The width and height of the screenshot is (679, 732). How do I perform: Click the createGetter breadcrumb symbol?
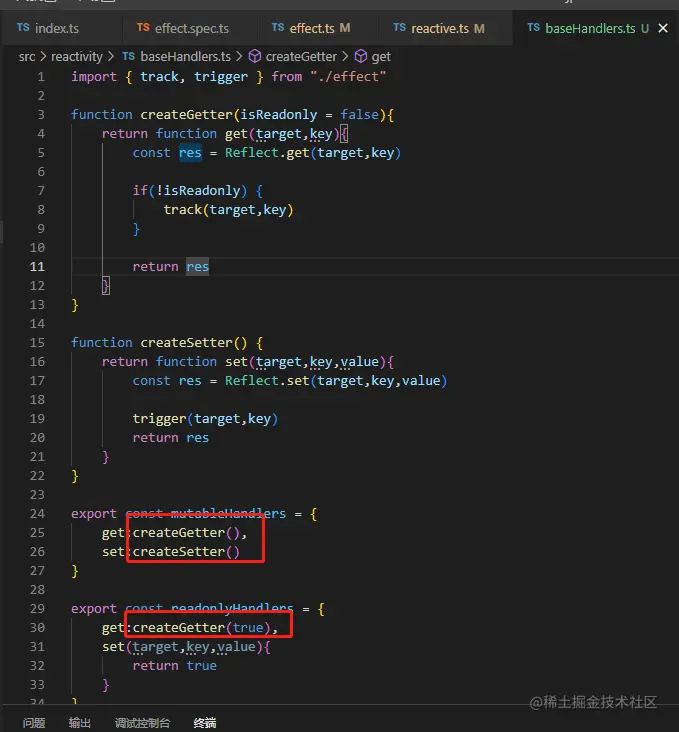(301, 56)
